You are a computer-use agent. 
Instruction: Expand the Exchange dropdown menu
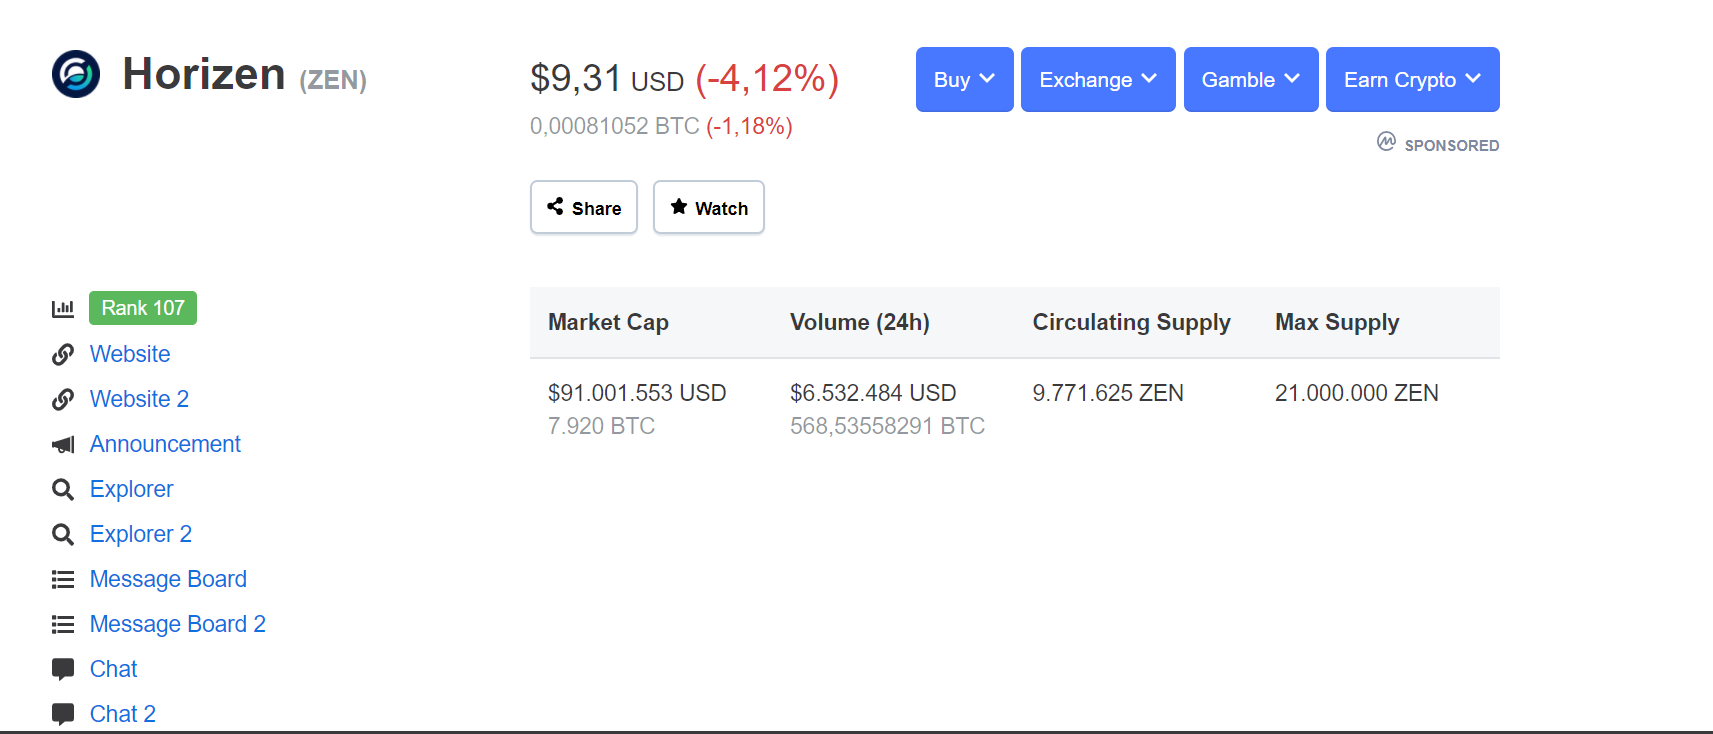coord(1097,80)
